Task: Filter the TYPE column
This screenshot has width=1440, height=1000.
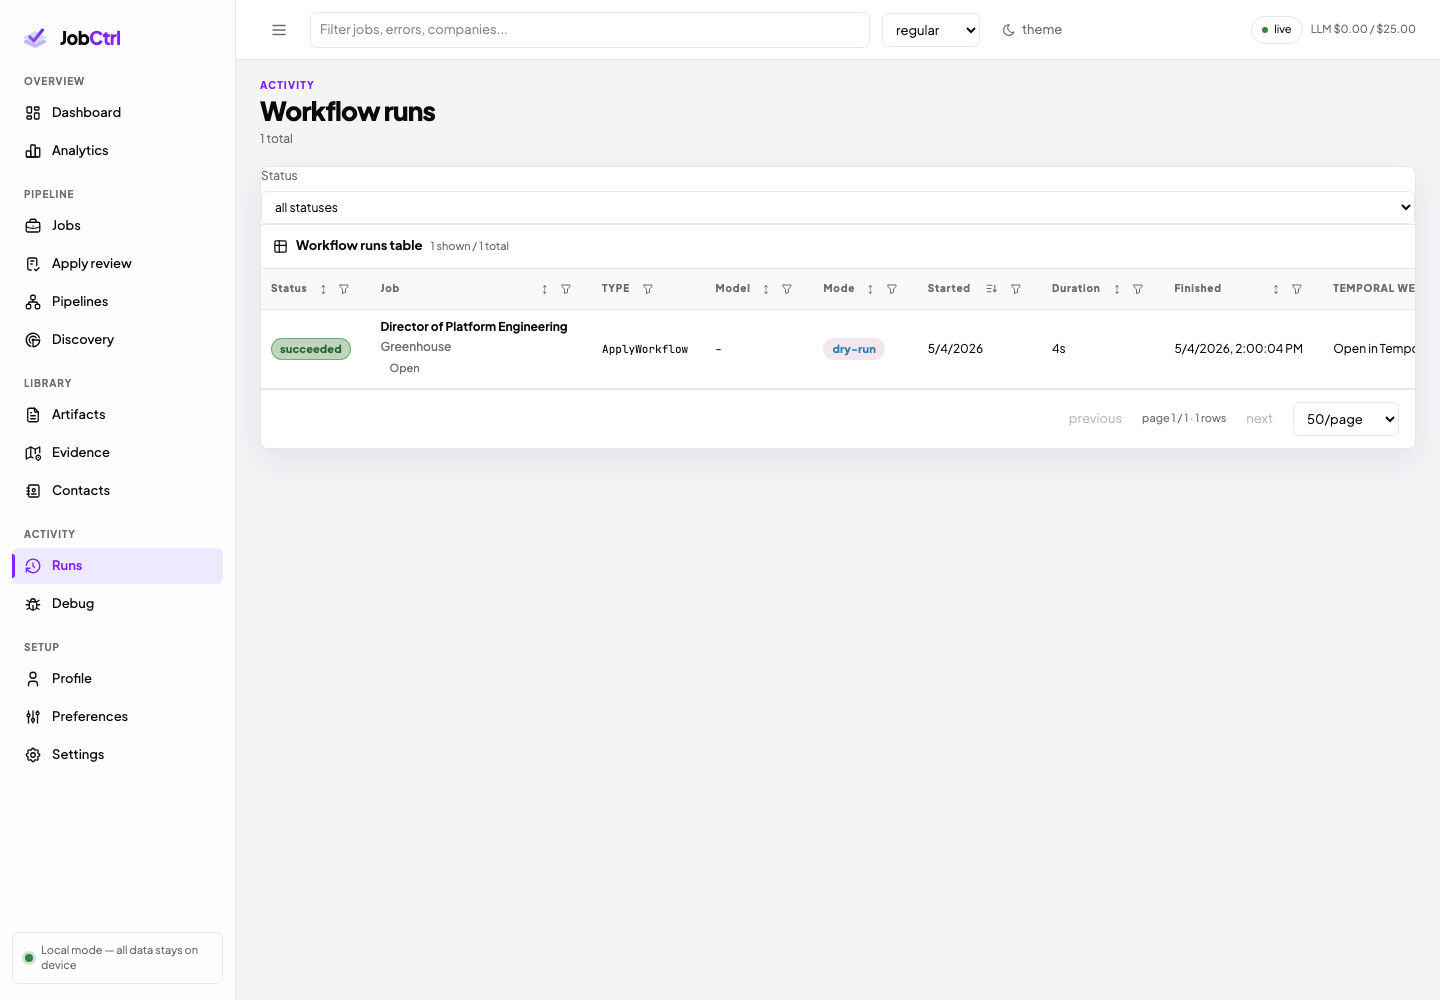Action: 648,289
